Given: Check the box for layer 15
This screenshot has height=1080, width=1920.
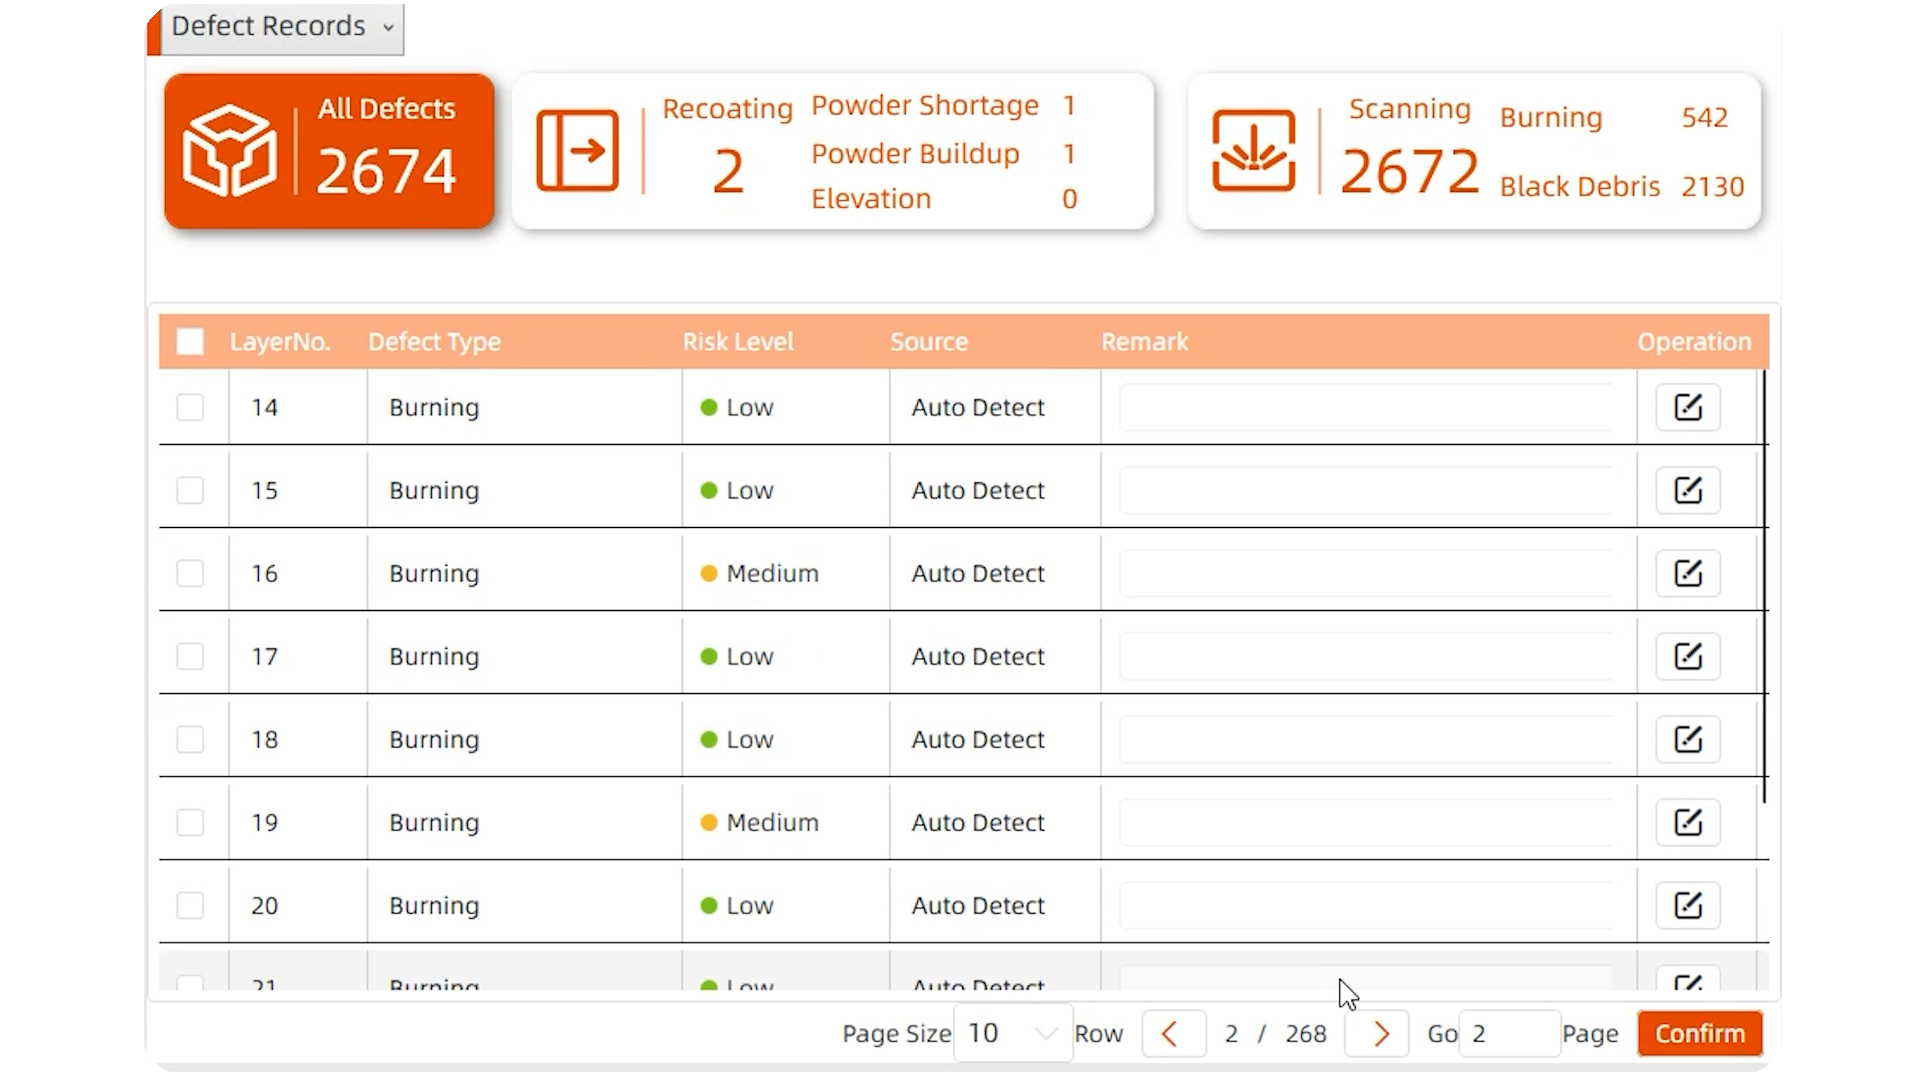Looking at the screenshot, I should coord(190,490).
